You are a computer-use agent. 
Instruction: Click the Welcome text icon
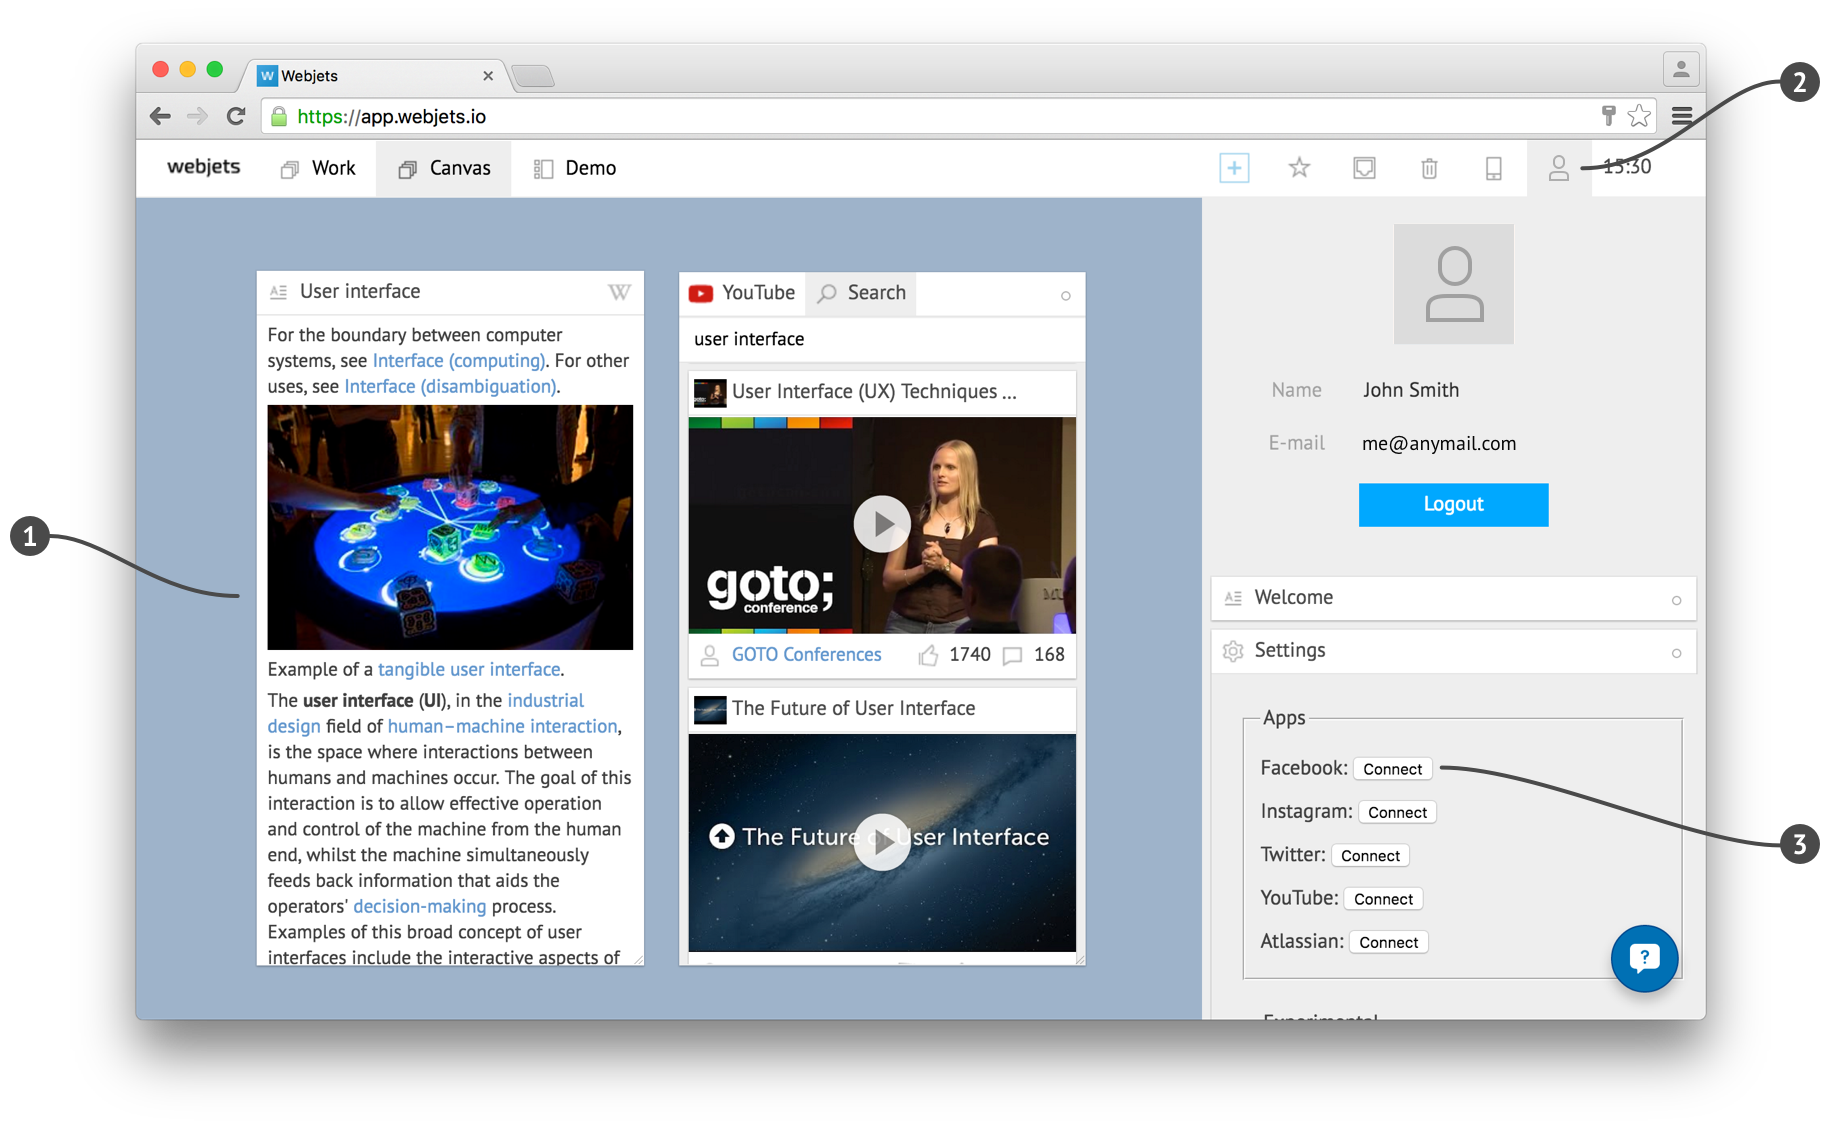[x=1233, y=598]
